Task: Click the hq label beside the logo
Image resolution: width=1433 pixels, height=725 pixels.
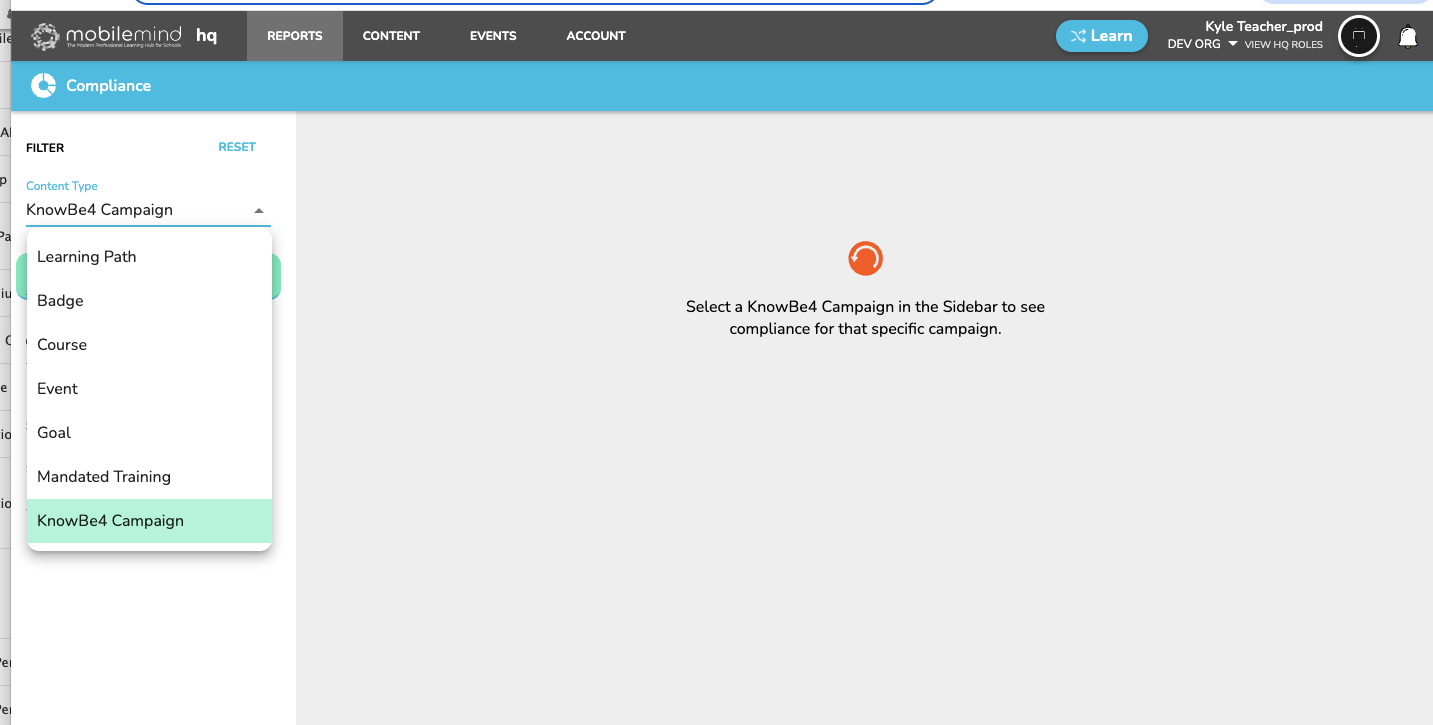Action: 206,36
